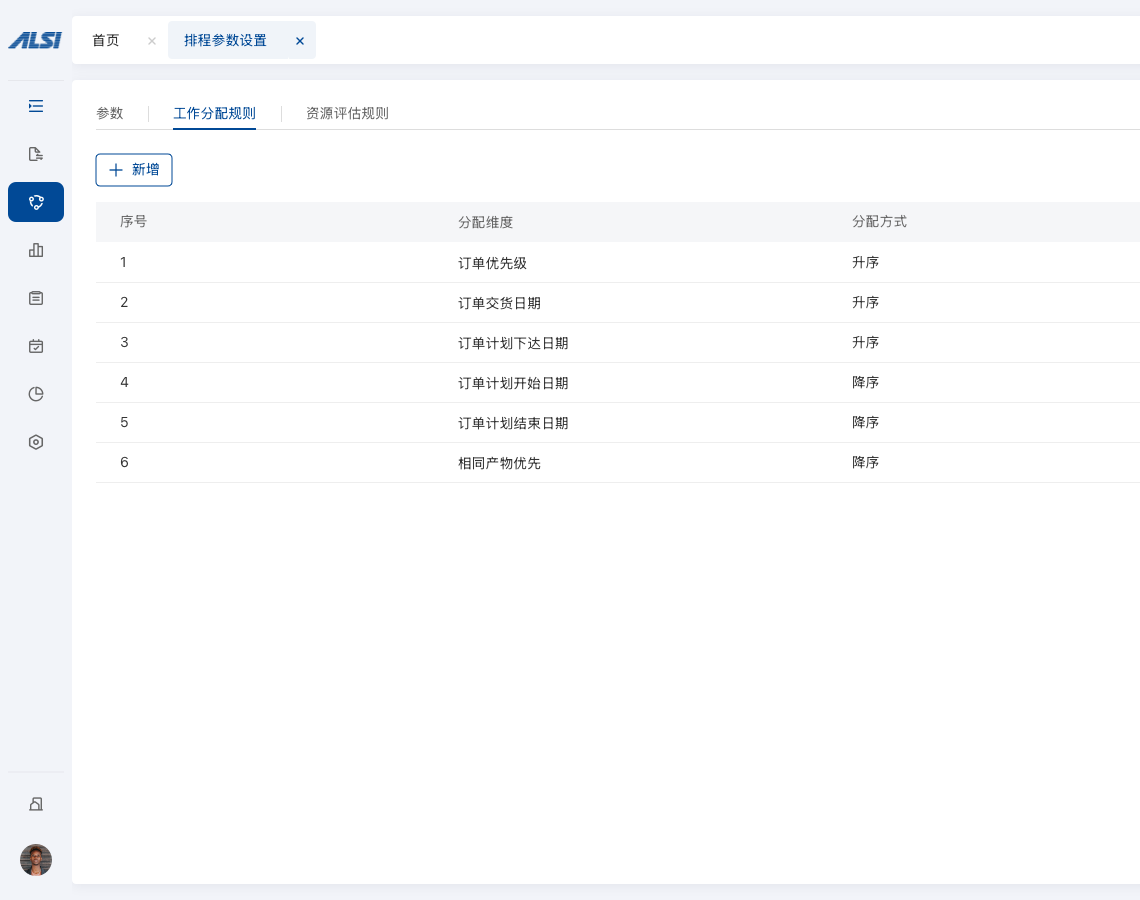Image resolution: width=1140 pixels, height=900 pixels.
Task: Switch to the 资源评估规则 tab
Action: pyautogui.click(x=347, y=114)
